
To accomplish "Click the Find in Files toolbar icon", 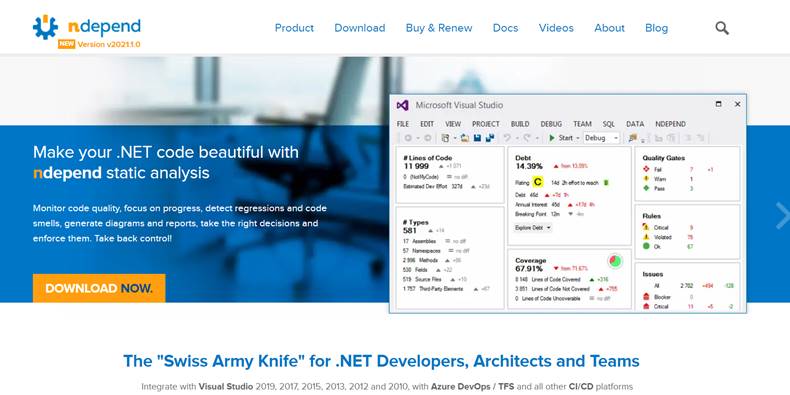I will 633,138.
